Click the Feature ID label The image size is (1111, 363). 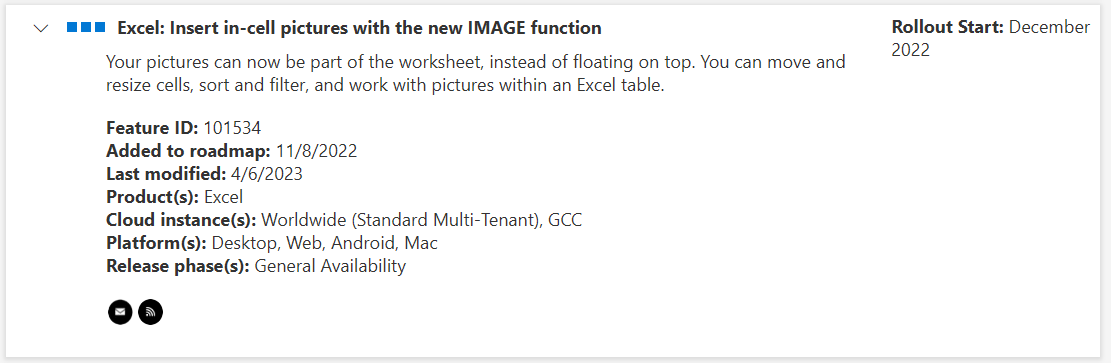(152, 128)
